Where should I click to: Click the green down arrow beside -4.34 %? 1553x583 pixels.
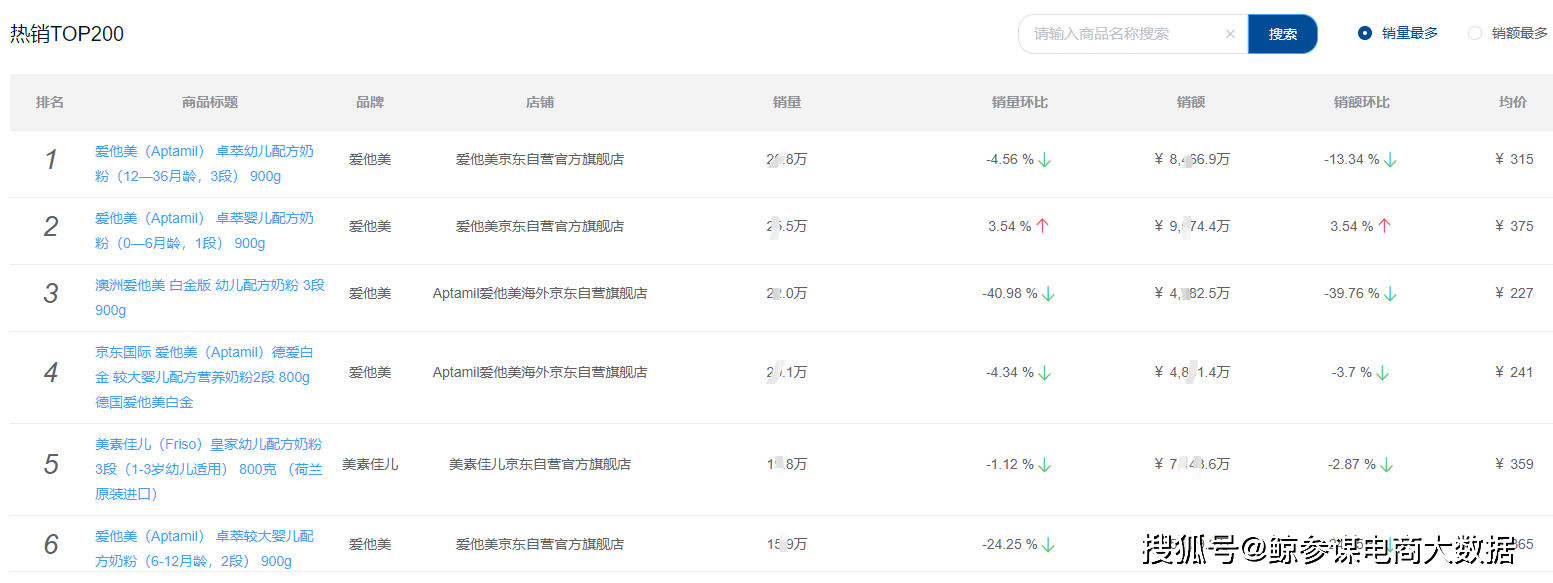1045,373
